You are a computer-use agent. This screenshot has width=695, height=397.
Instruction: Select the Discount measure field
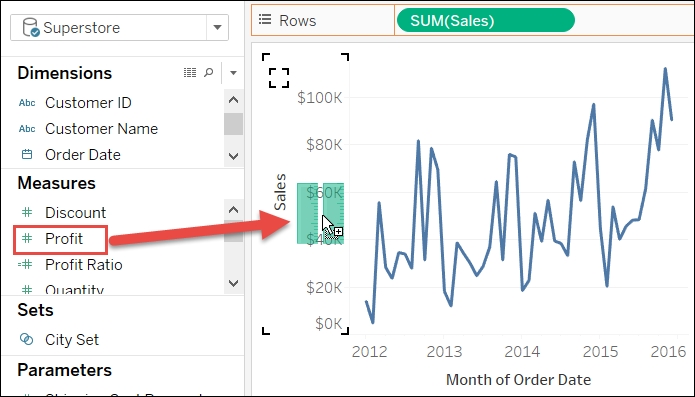tap(75, 213)
